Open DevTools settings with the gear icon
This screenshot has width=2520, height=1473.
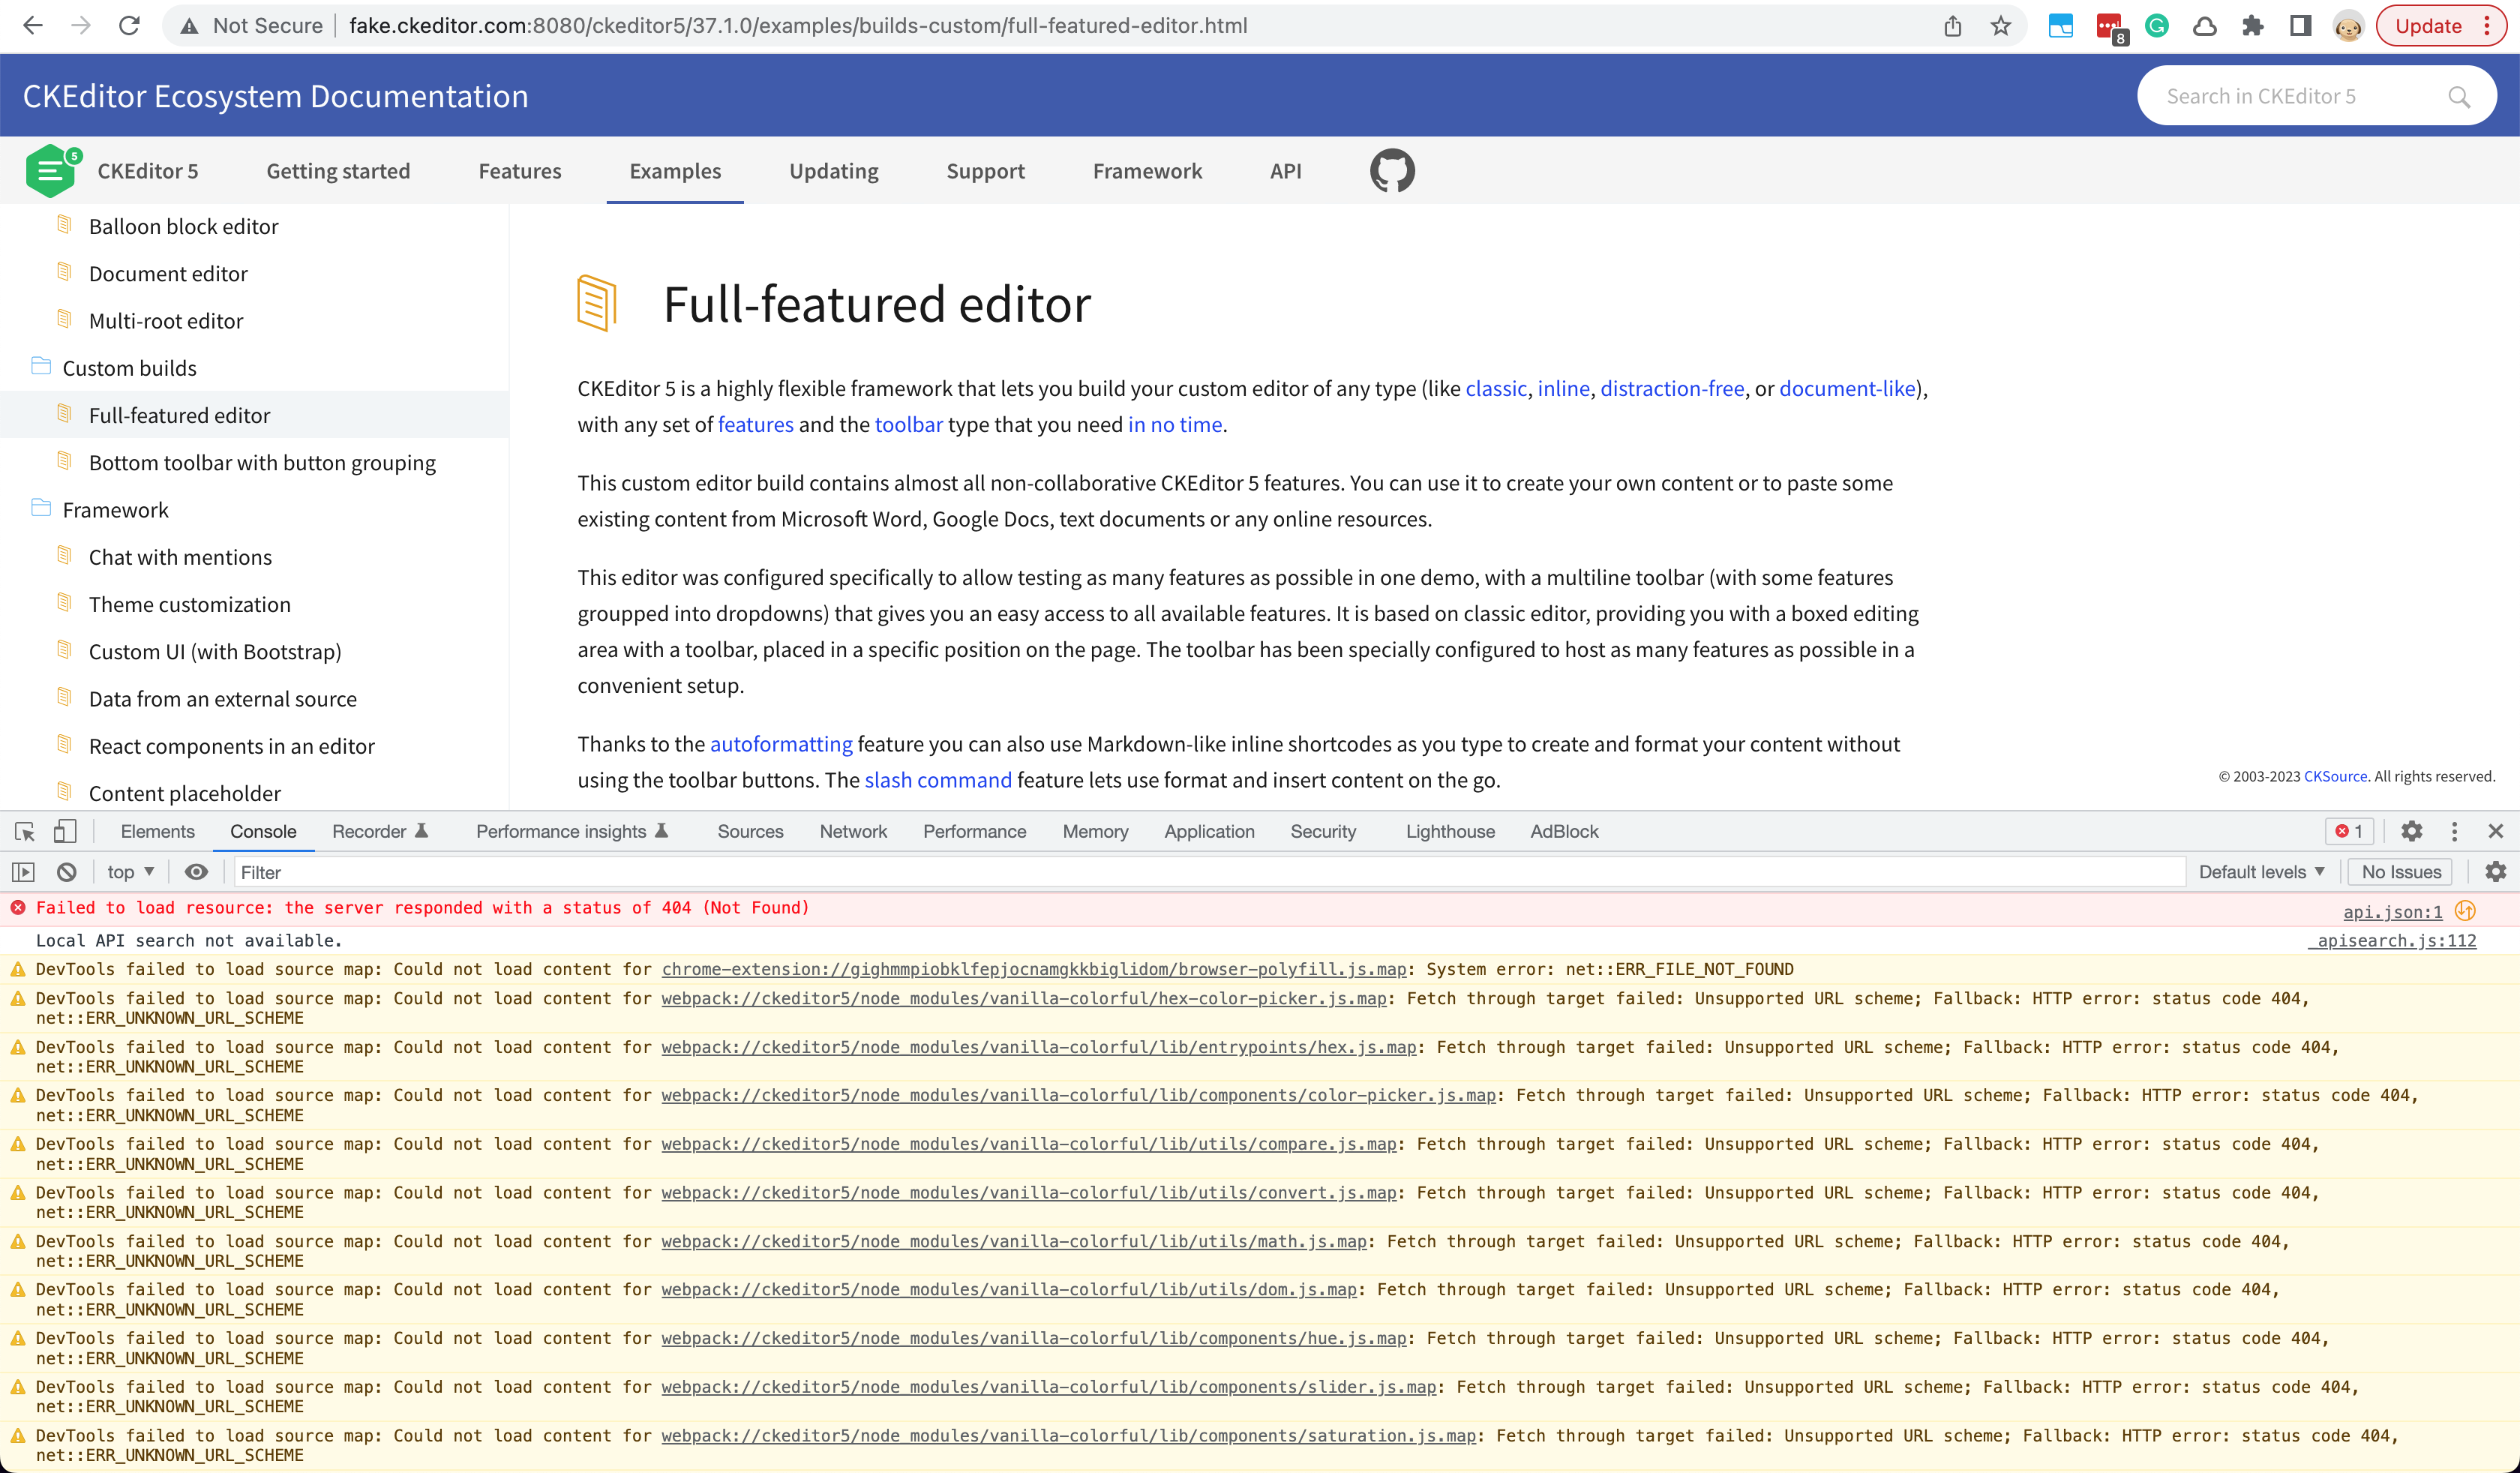(x=2412, y=831)
